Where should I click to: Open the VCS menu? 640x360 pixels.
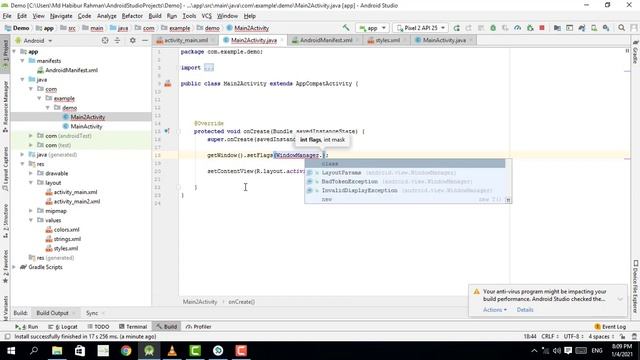tap(207, 16)
